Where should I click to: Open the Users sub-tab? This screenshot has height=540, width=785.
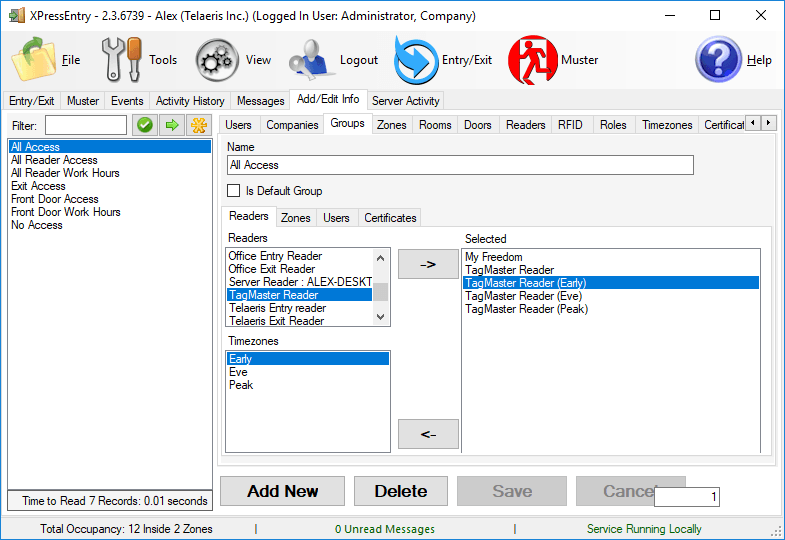[x=238, y=125]
